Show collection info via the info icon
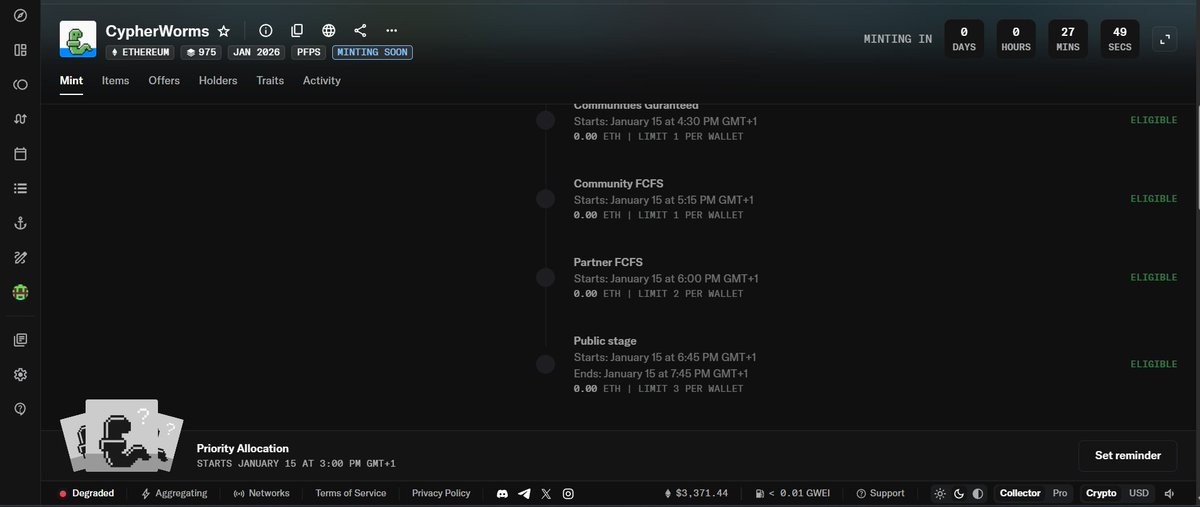 coord(265,31)
